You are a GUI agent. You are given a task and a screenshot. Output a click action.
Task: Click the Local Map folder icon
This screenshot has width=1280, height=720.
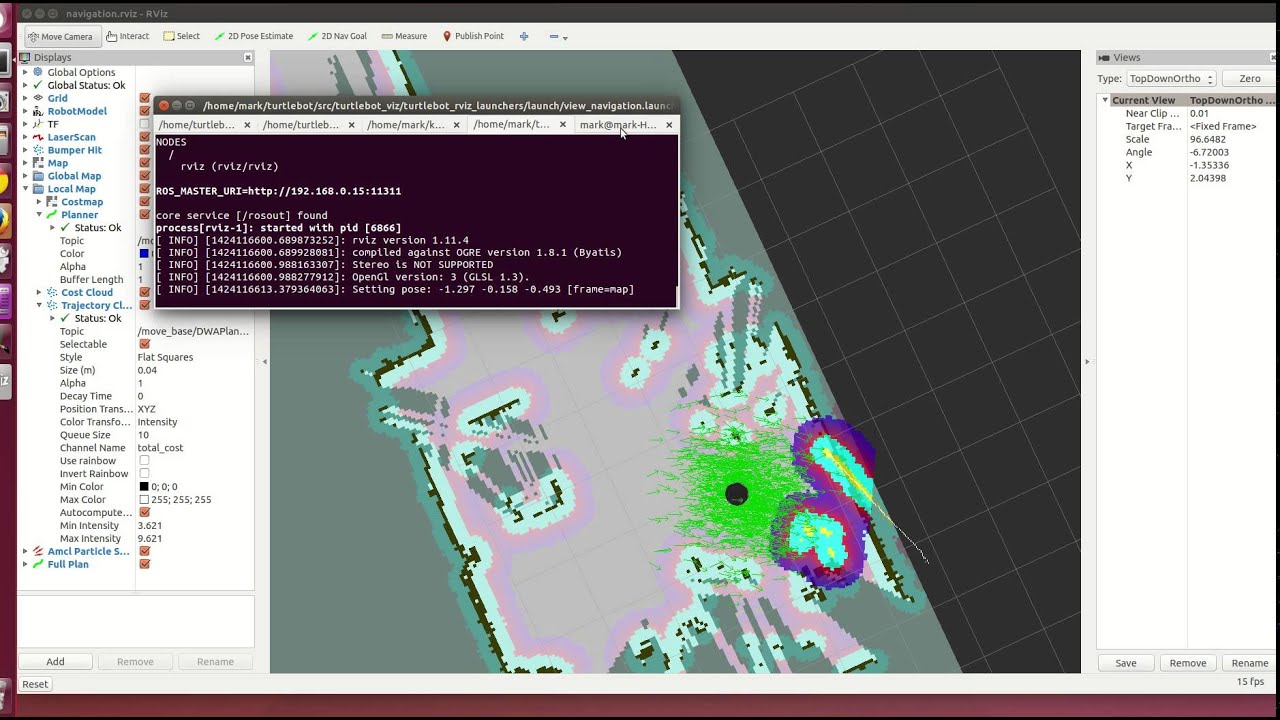(39, 189)
